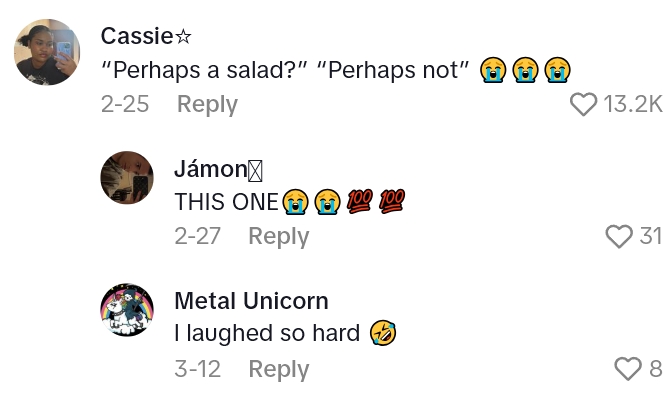
Task: Open Jámon's profile avatar
Action: pos(127,178)
